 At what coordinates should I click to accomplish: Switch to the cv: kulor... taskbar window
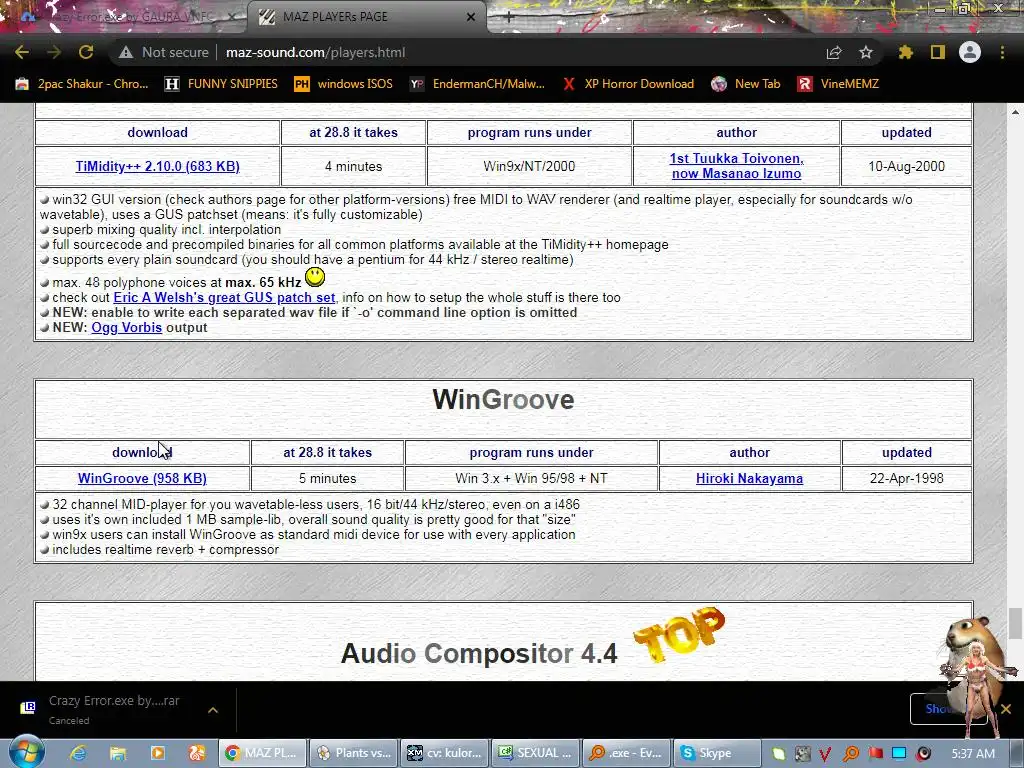coord(443,753)
